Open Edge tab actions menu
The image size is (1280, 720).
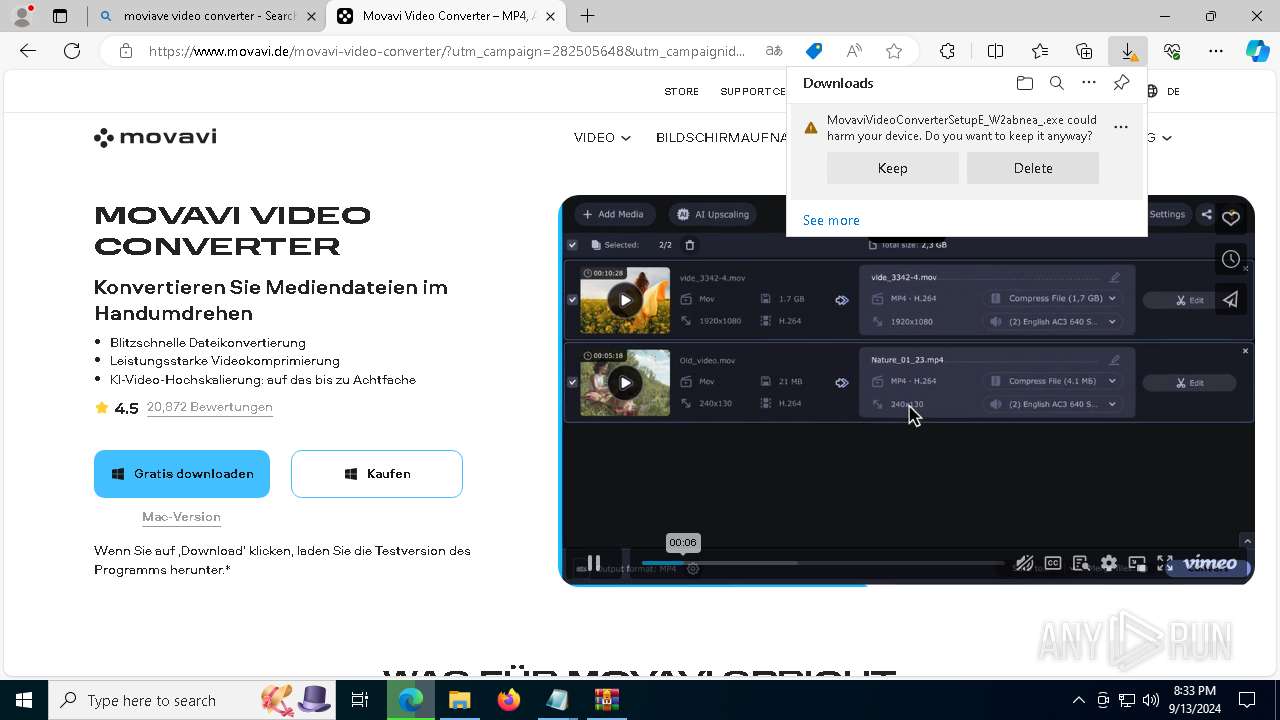click(x=60, y=16)
